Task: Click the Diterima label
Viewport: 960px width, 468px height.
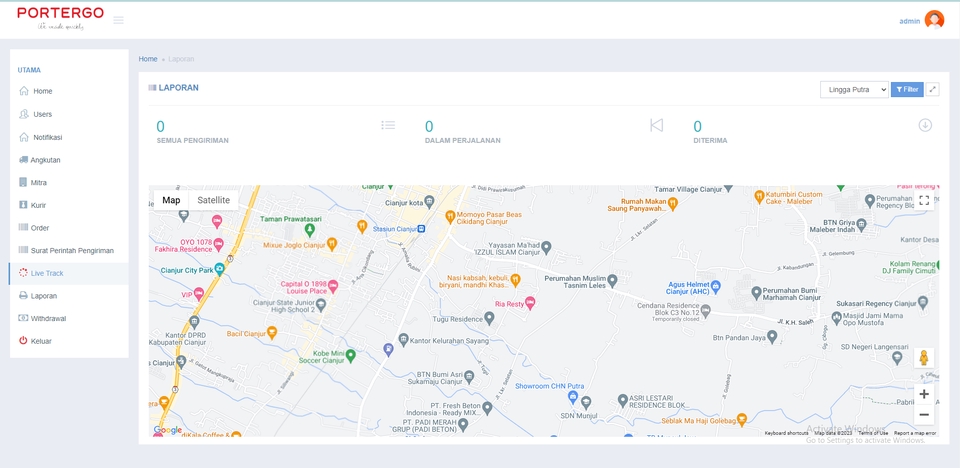Action: 710,140
